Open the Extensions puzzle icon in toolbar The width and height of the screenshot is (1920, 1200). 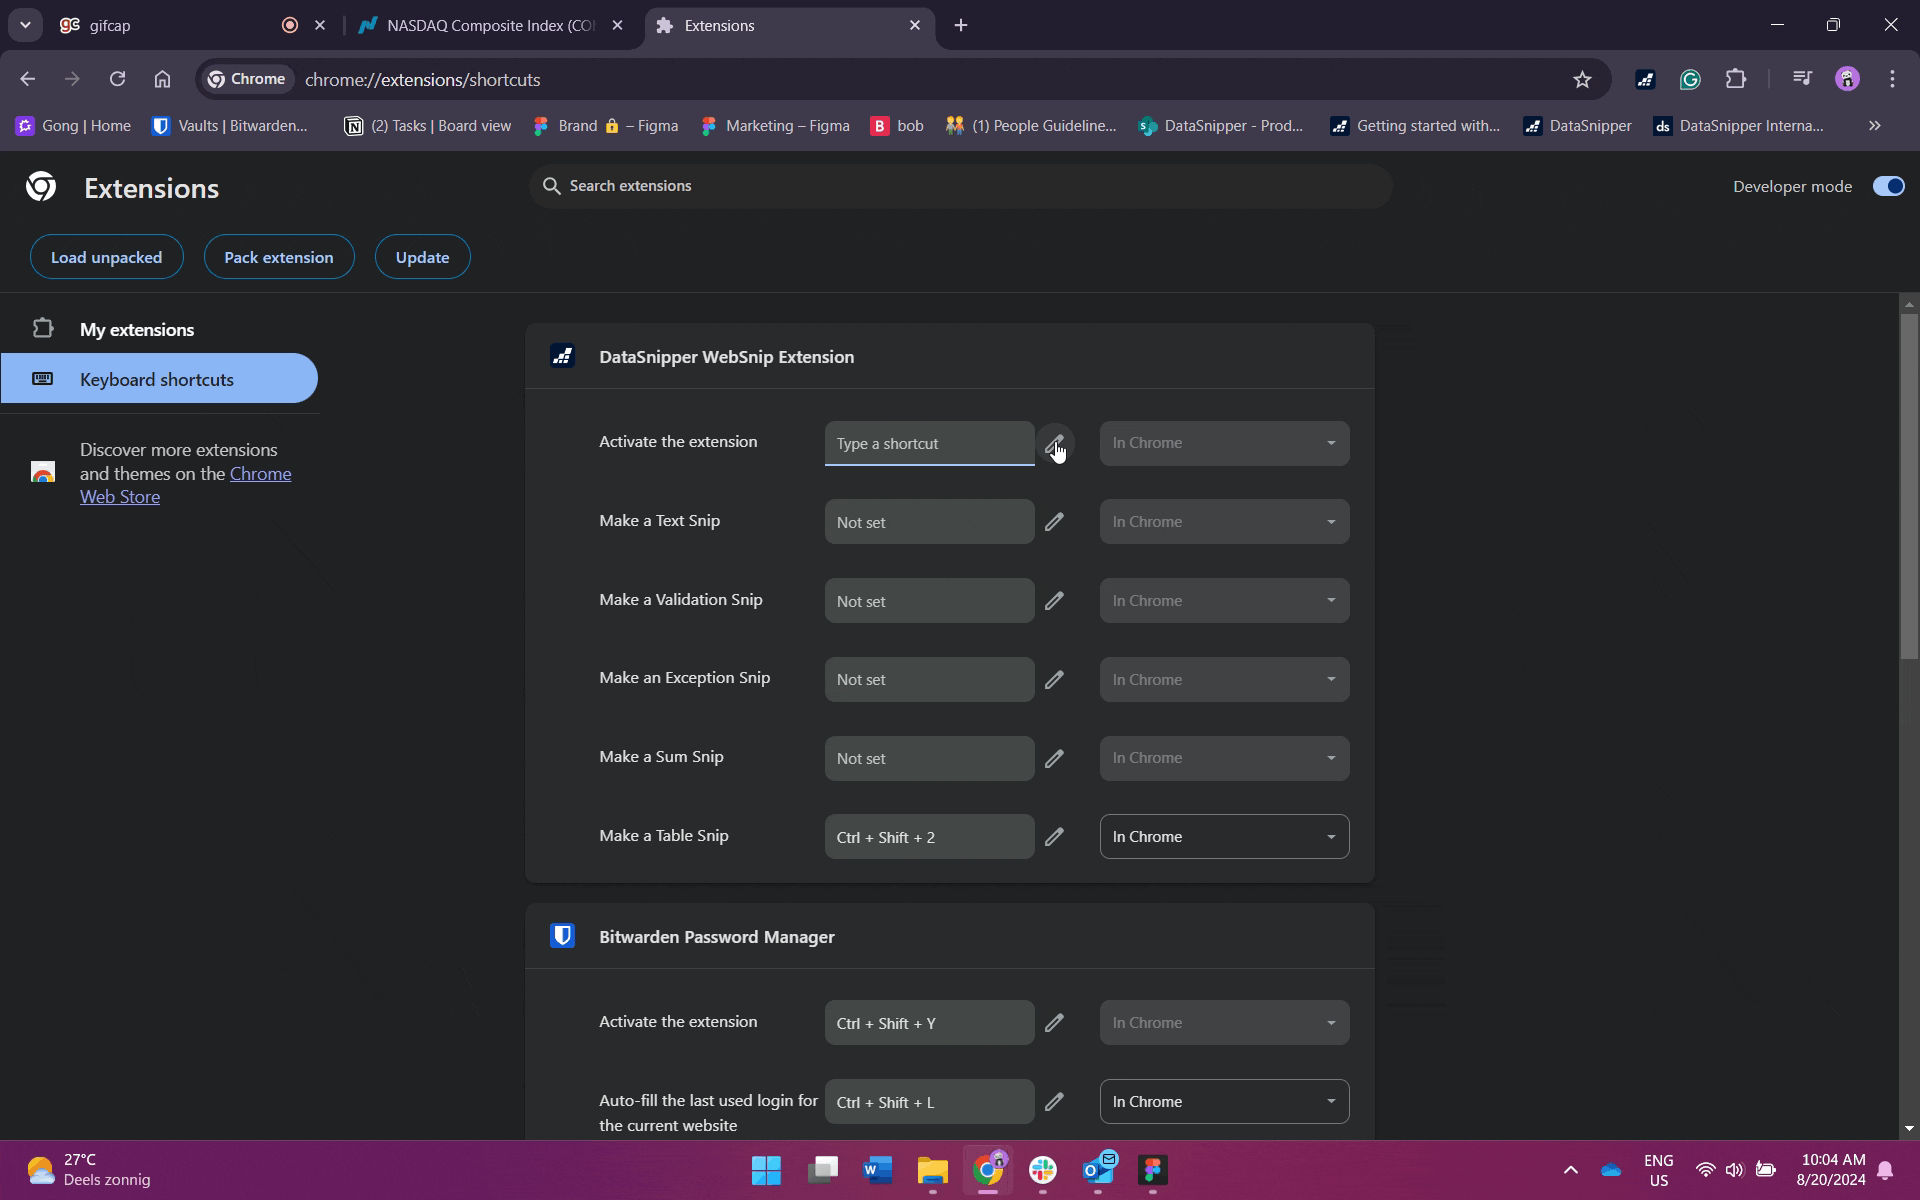click(x=1736, y=79)
